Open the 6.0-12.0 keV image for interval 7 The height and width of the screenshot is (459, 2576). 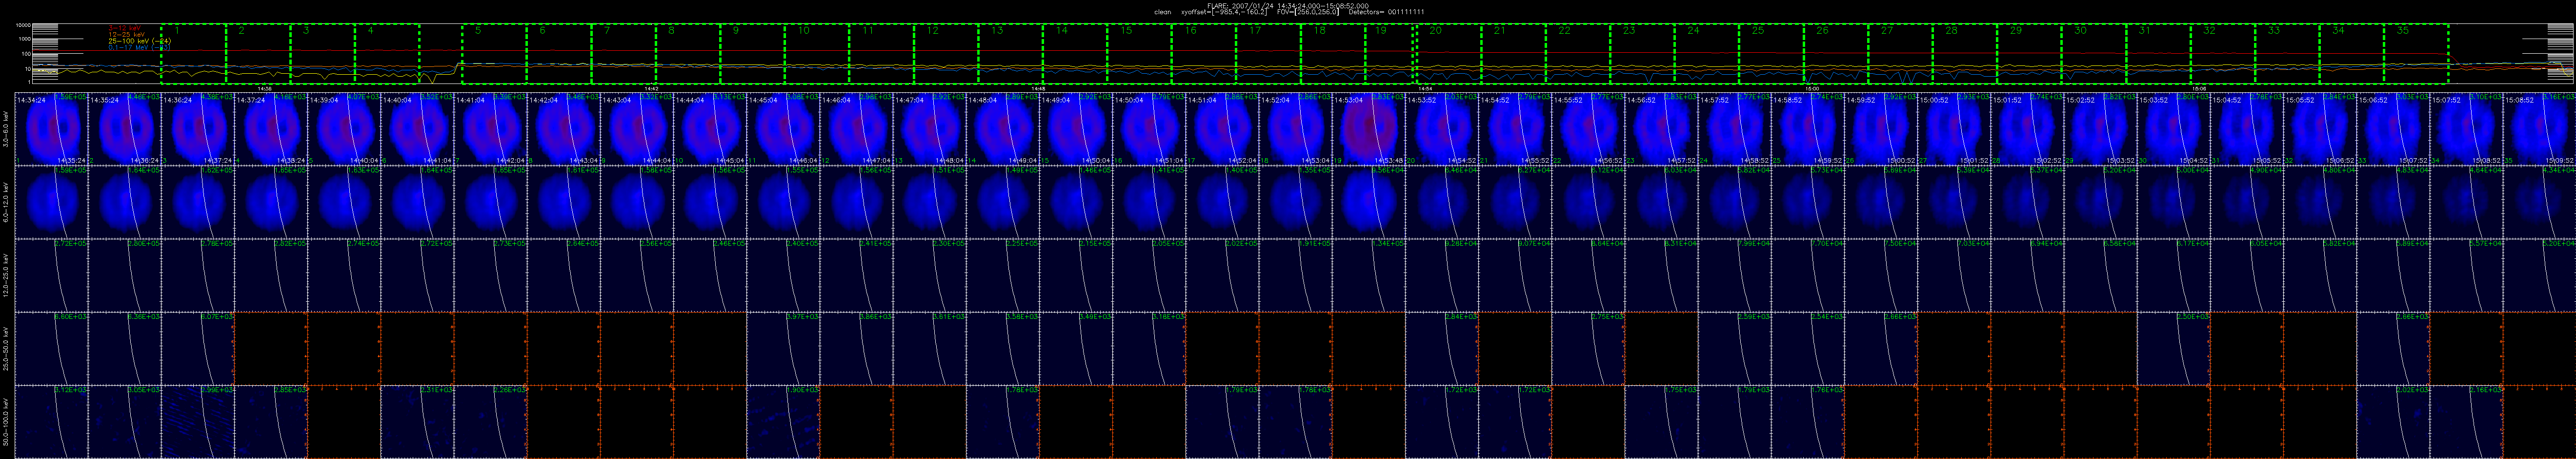point(490,202)
